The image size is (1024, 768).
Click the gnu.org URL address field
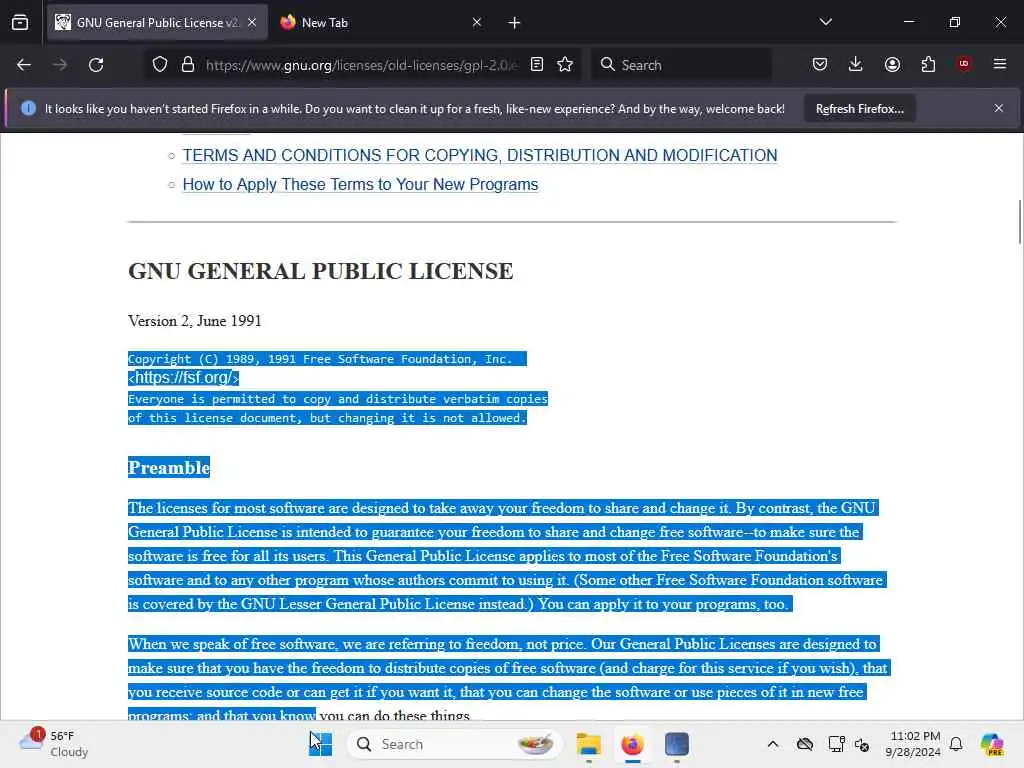(x=361, y=65)
